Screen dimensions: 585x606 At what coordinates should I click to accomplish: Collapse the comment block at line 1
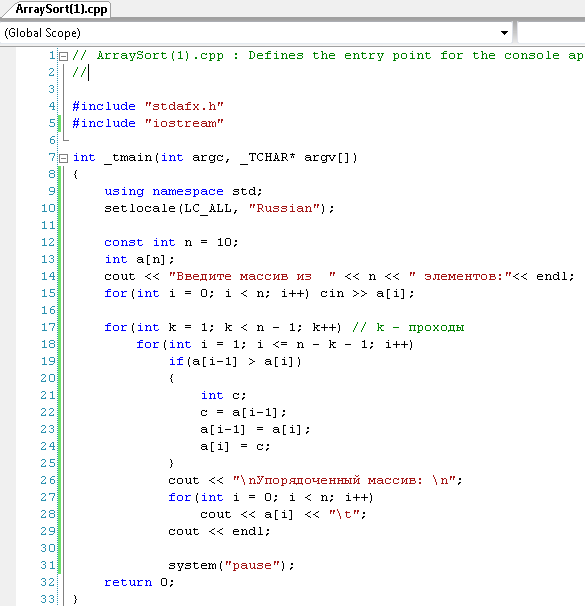pyautogui.click(x=64, y=56)
